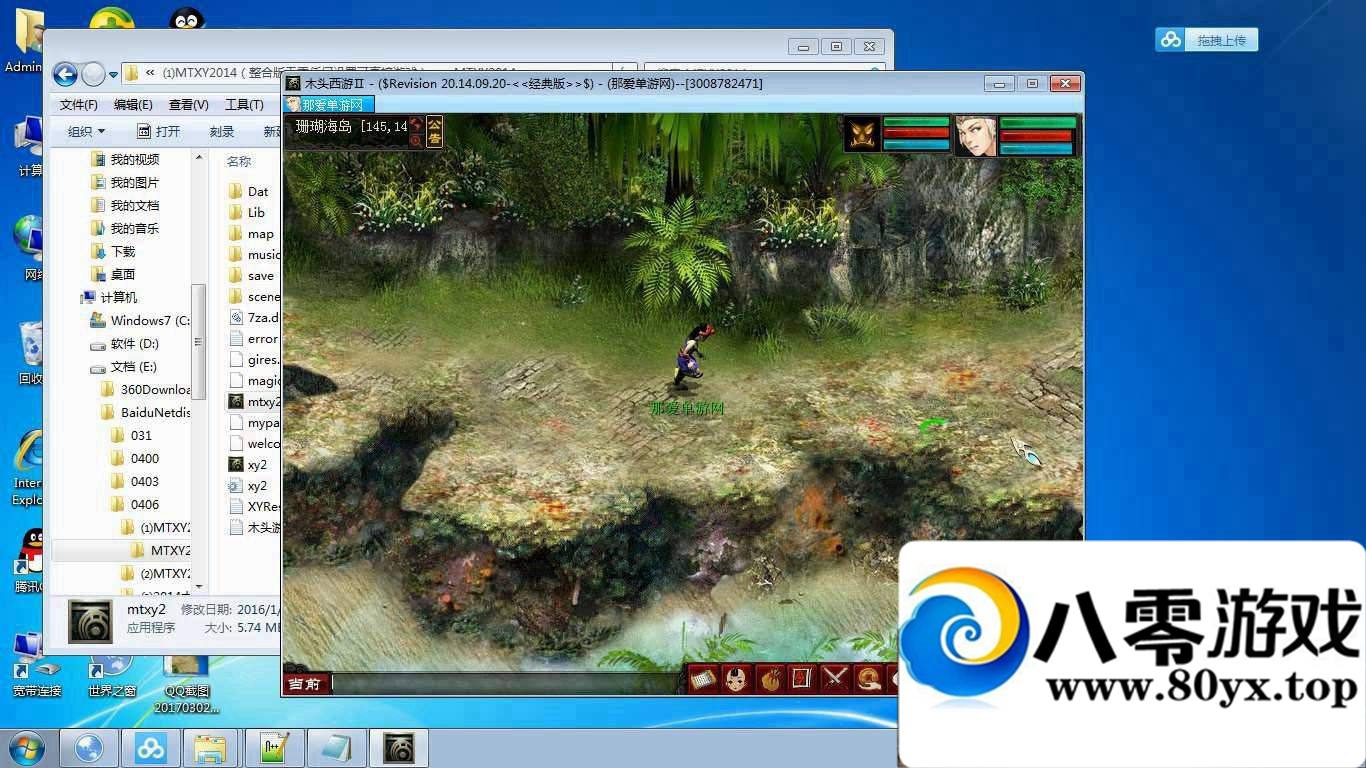The height and width of the screenshot is (768, 1366).
Task: Click nav pane scrollbar up arrow
Action: pos(199,158)
